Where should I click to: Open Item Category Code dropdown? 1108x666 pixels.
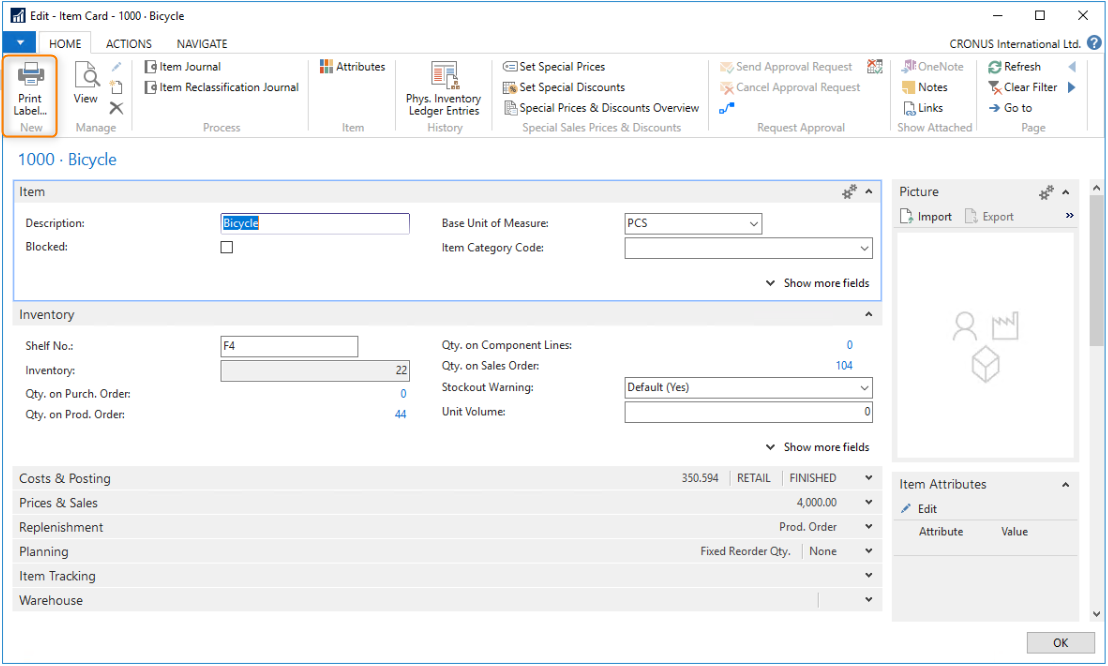coord(864,248)
